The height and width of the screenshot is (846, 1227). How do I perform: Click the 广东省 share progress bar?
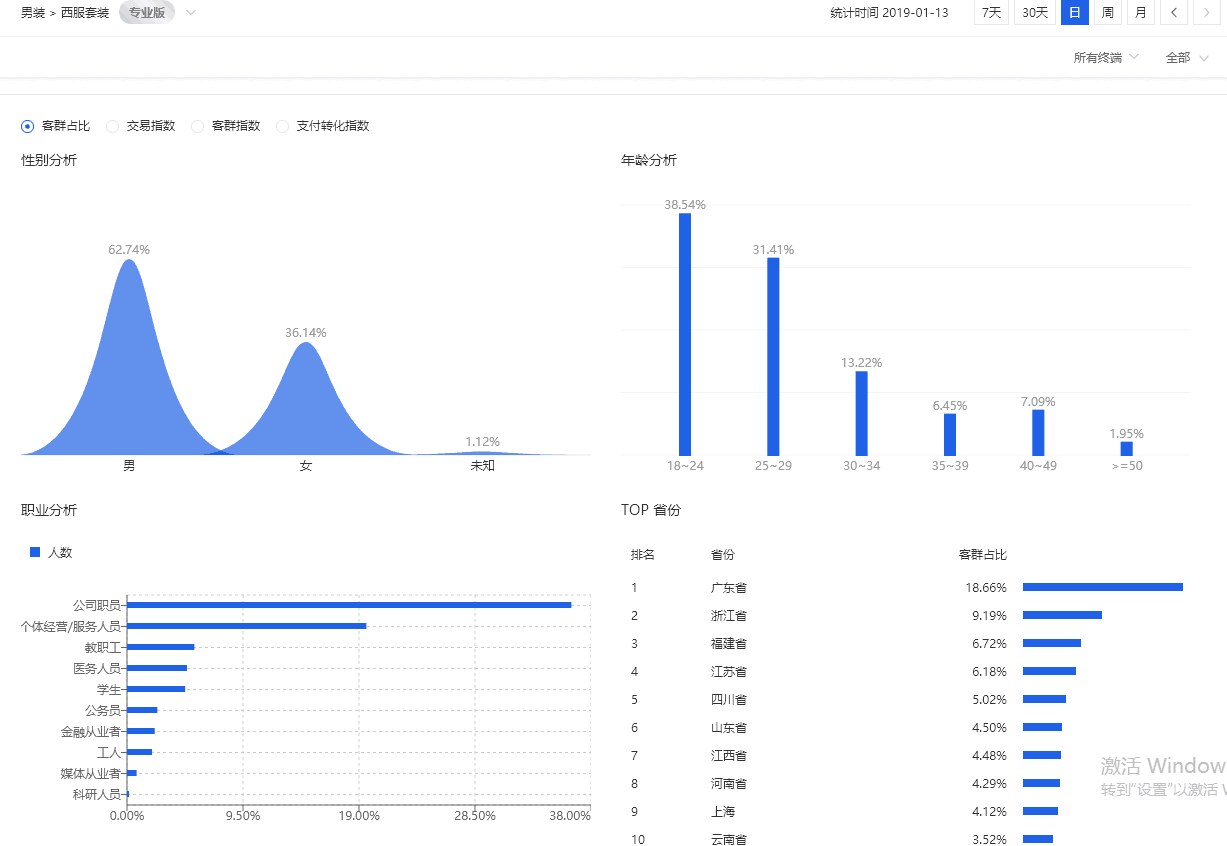1102,587
